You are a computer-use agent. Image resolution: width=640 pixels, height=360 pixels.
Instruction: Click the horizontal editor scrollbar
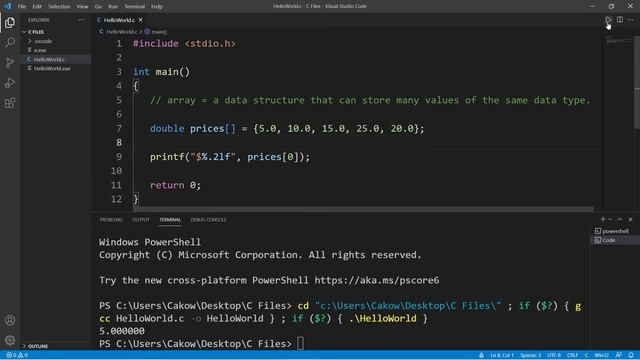[x=363, y=209]
